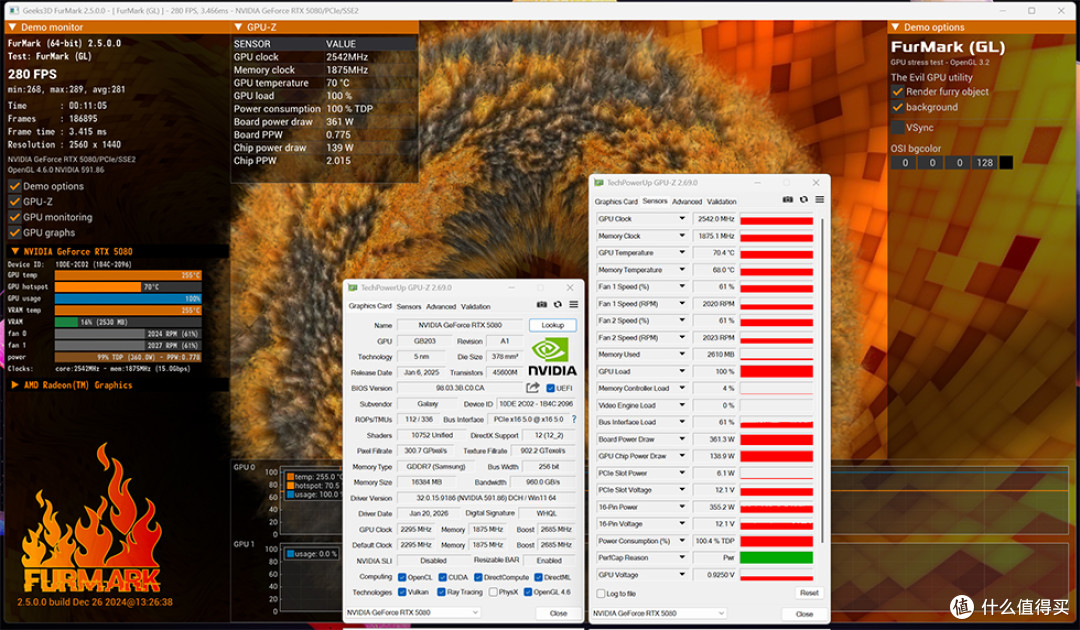Click the GPU Load red sensor graph

click(776, 371)
